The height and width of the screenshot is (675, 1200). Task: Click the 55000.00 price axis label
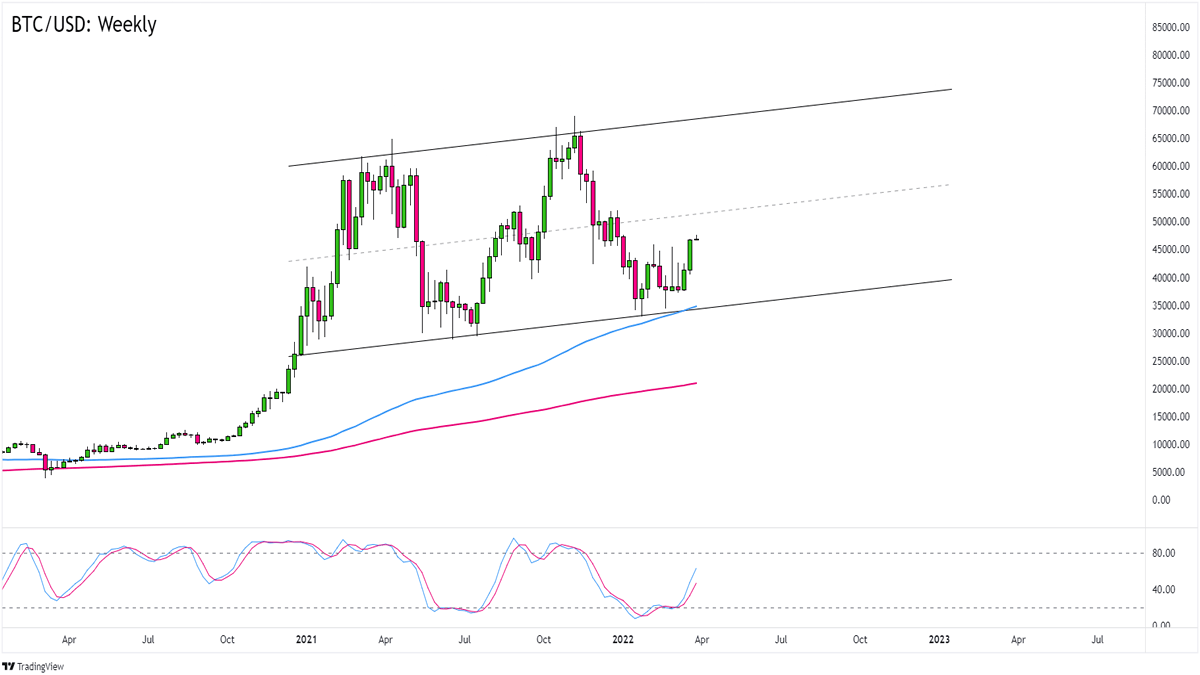tap(1169, 194)
